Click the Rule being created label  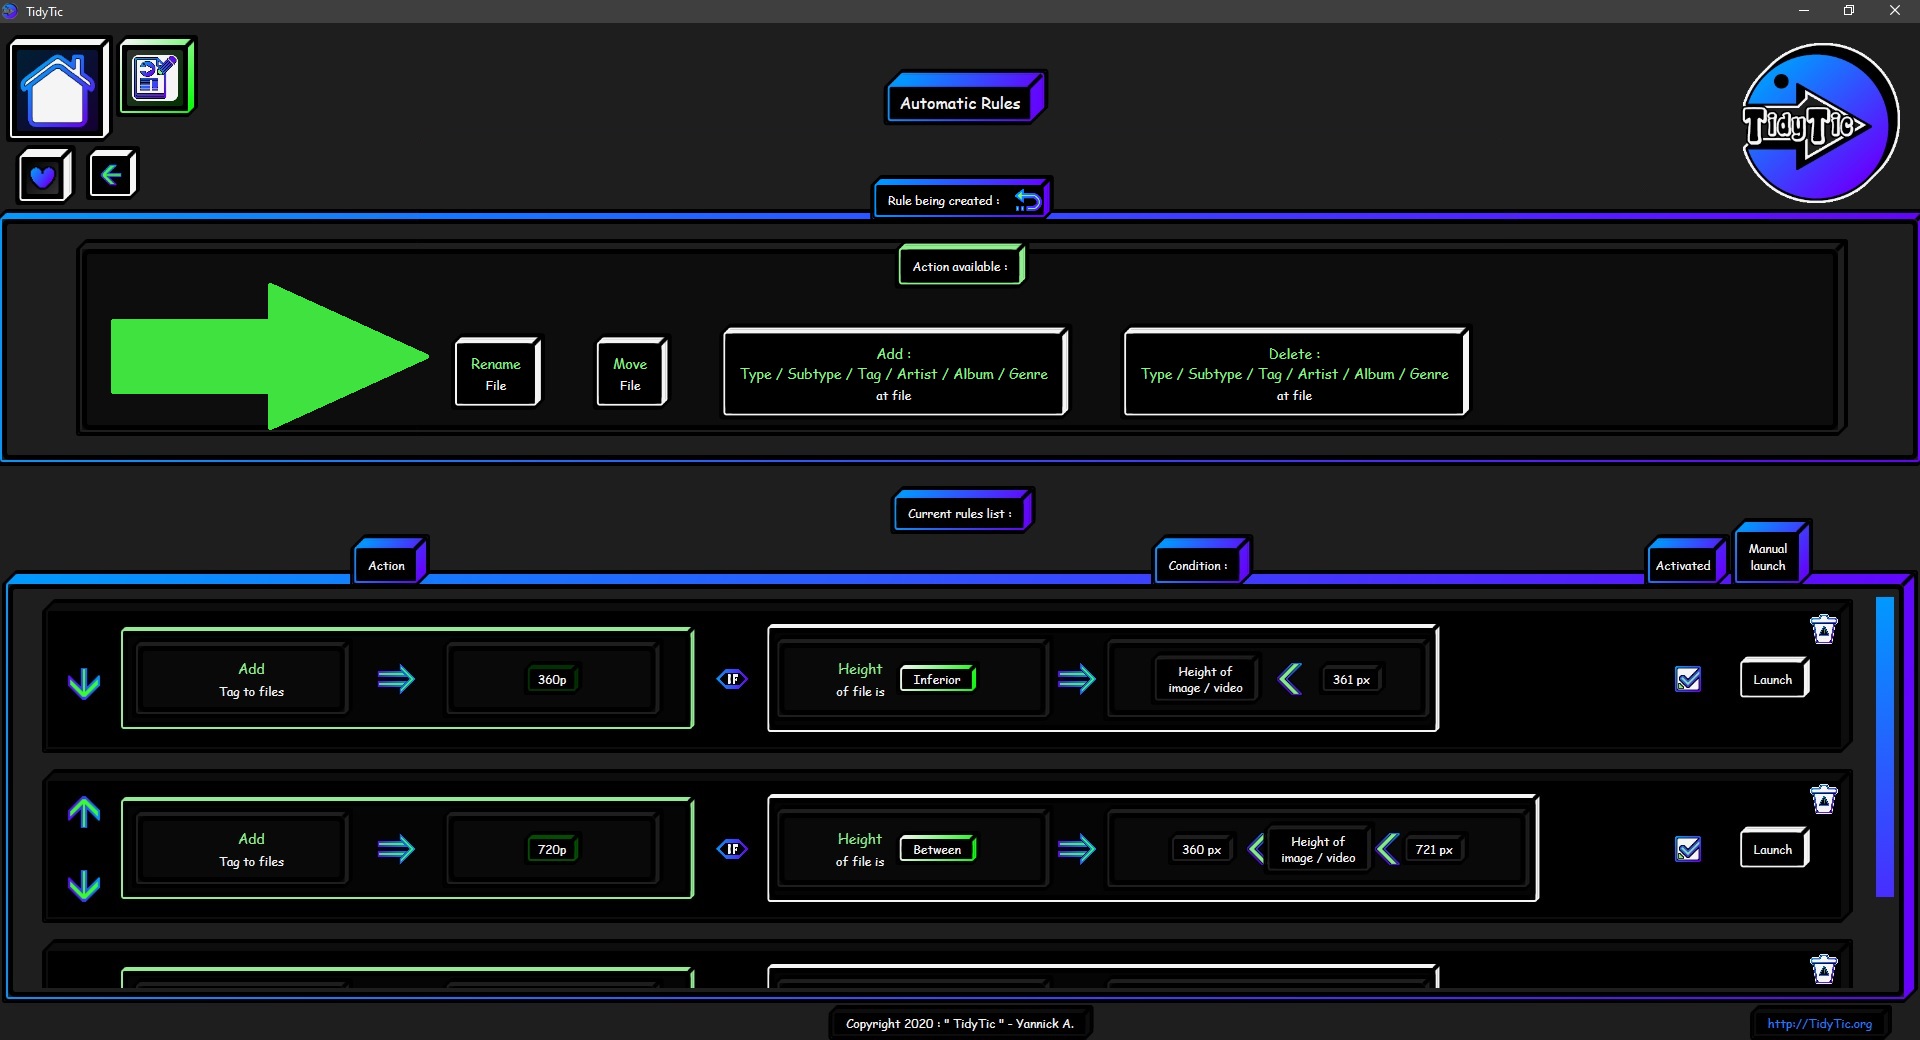click(943, 200)
